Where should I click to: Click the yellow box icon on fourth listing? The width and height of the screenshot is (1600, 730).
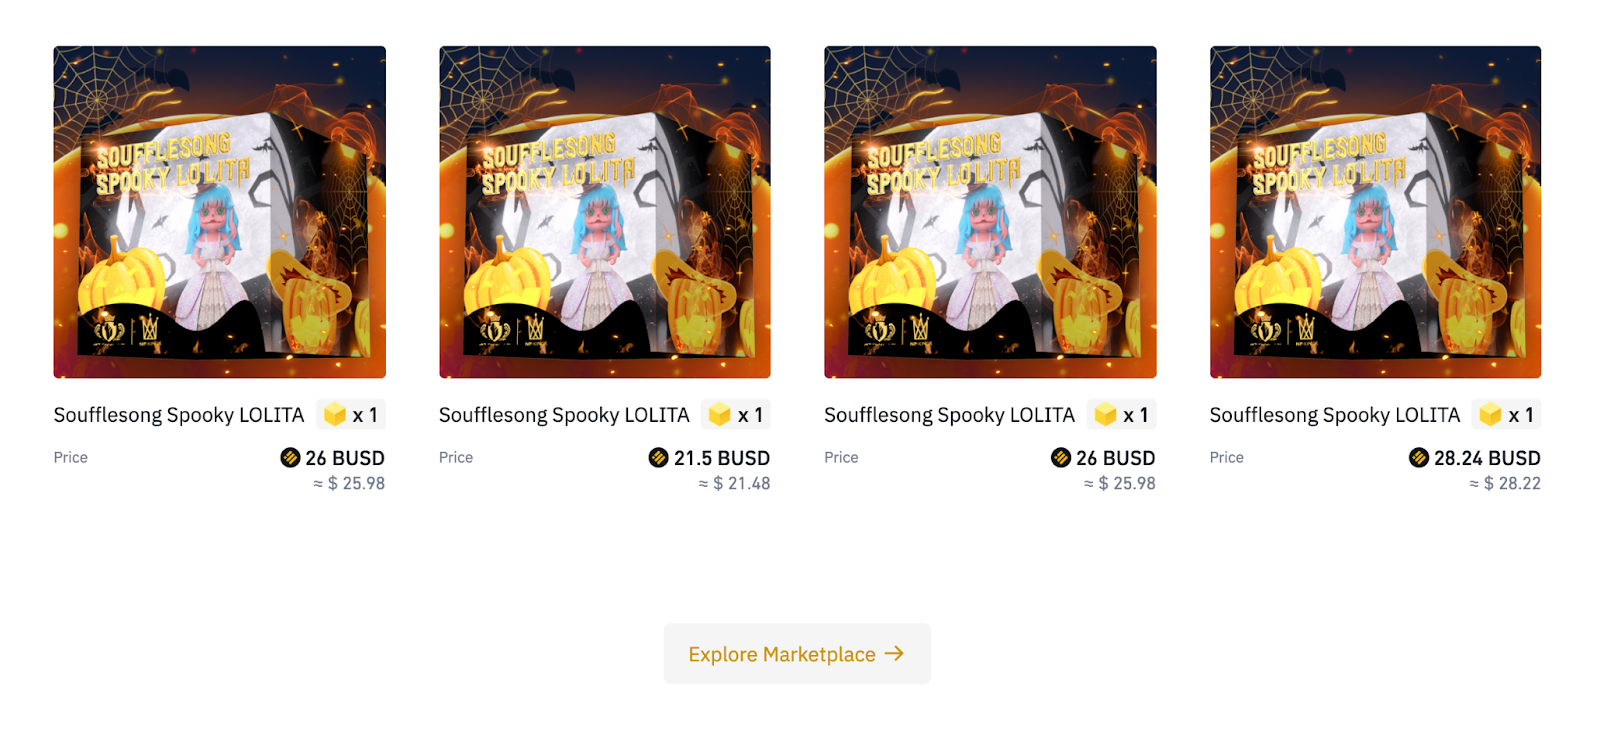(1490, 414)
